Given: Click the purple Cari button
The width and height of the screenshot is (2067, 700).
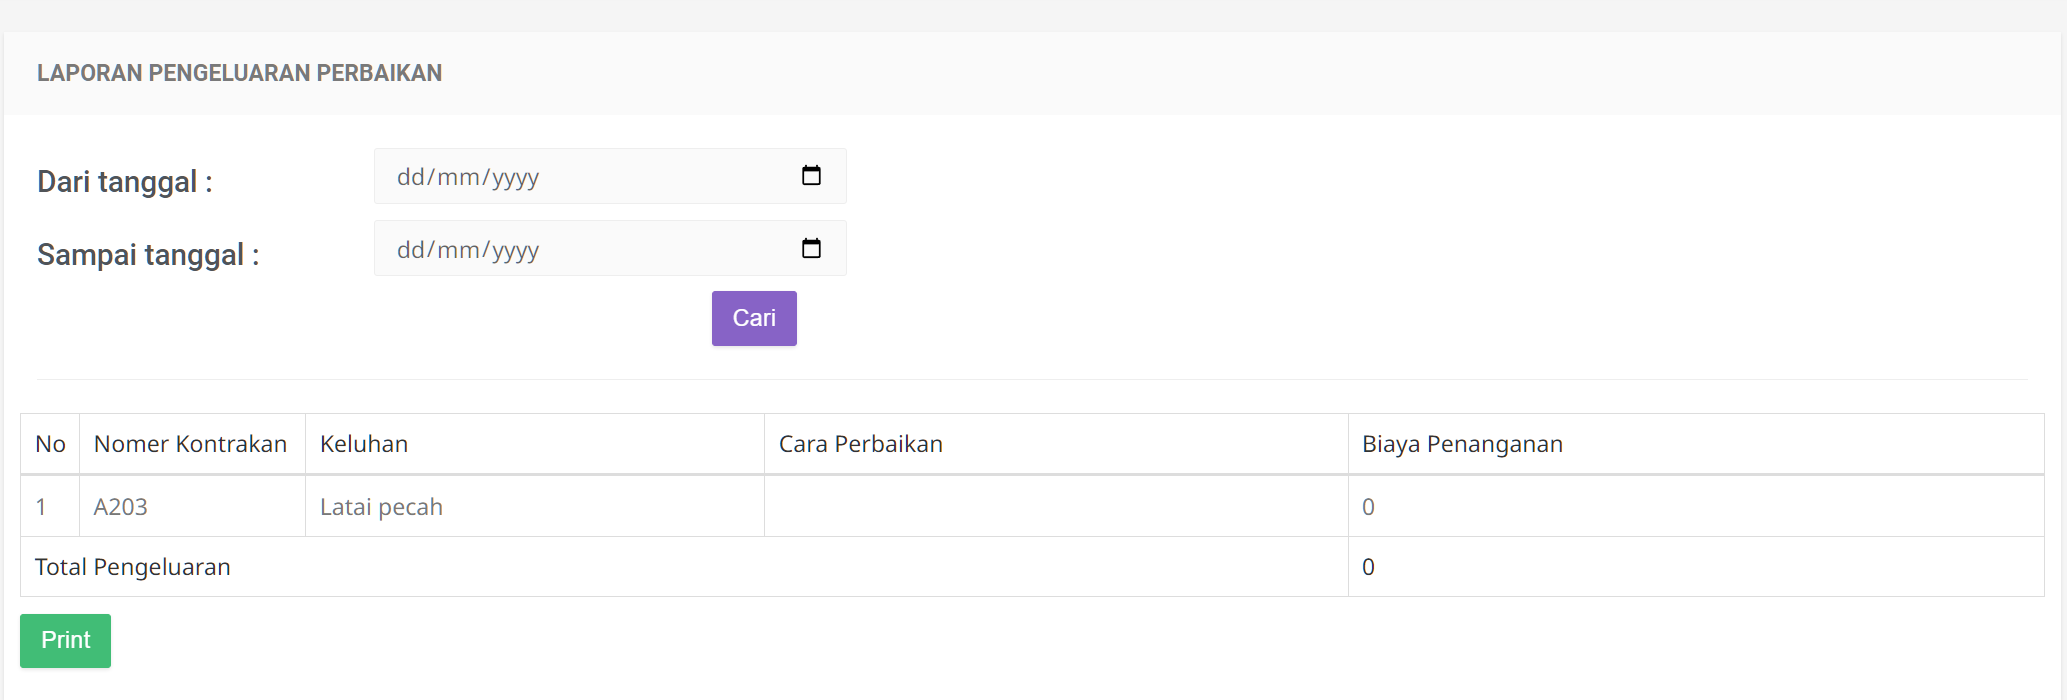Looking at the screenshot, I should (754, 318).
